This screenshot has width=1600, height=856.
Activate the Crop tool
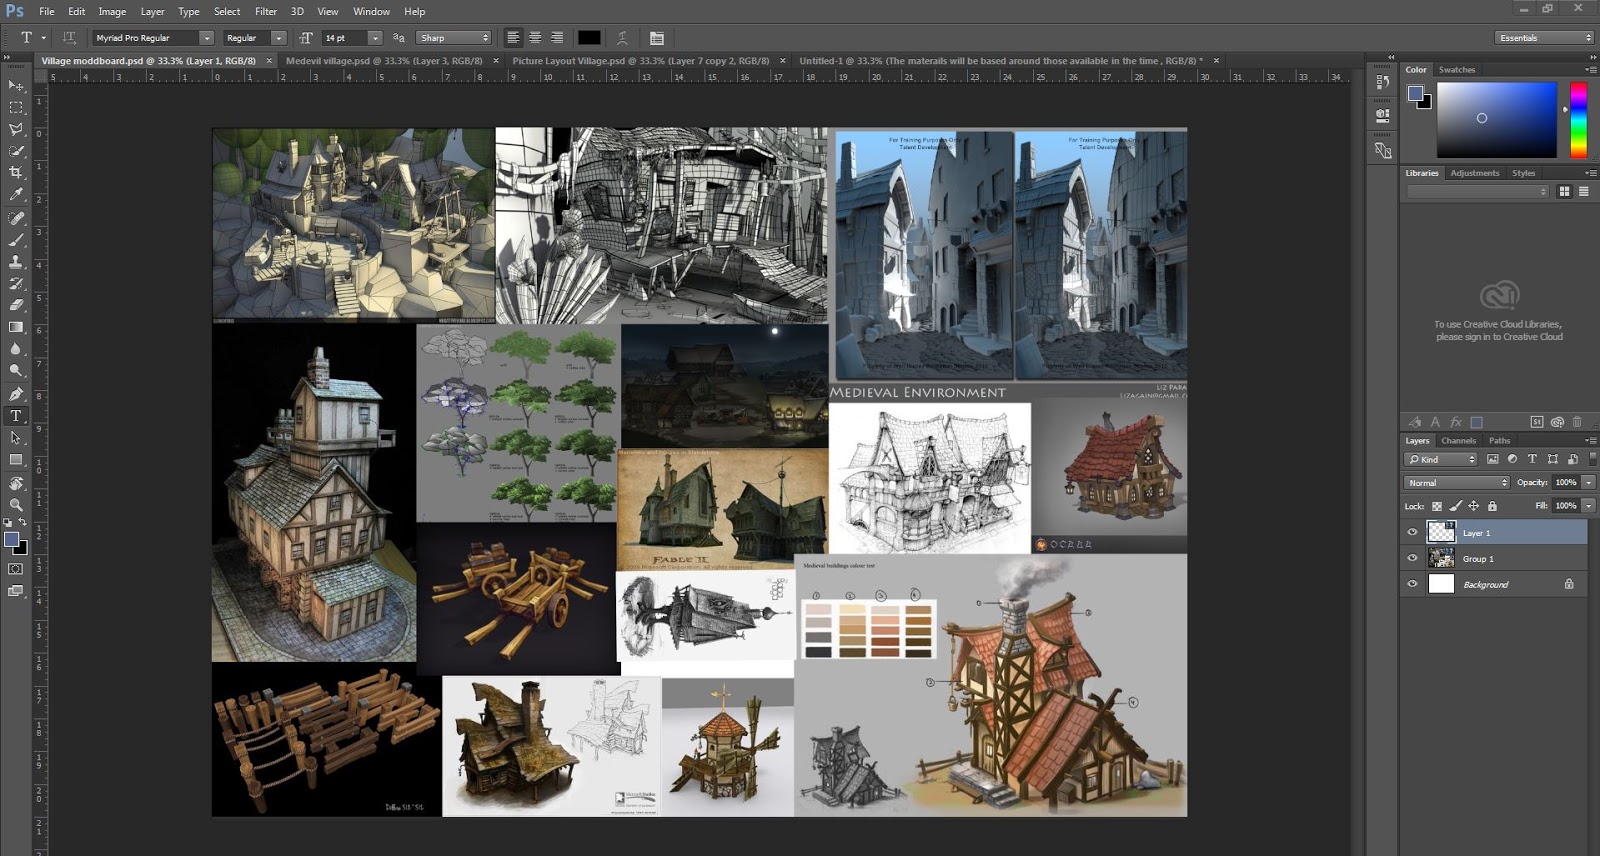pos(16,173)
